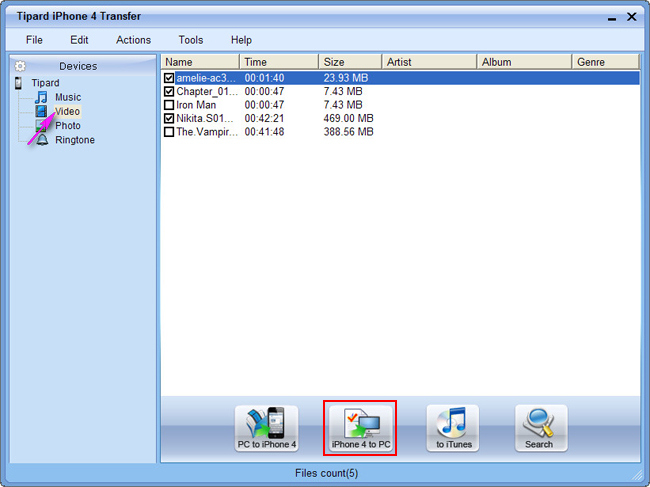Screen dimensions: 650x487
Task: Click the Ringtone bell icon
Action: coord(41,140)
